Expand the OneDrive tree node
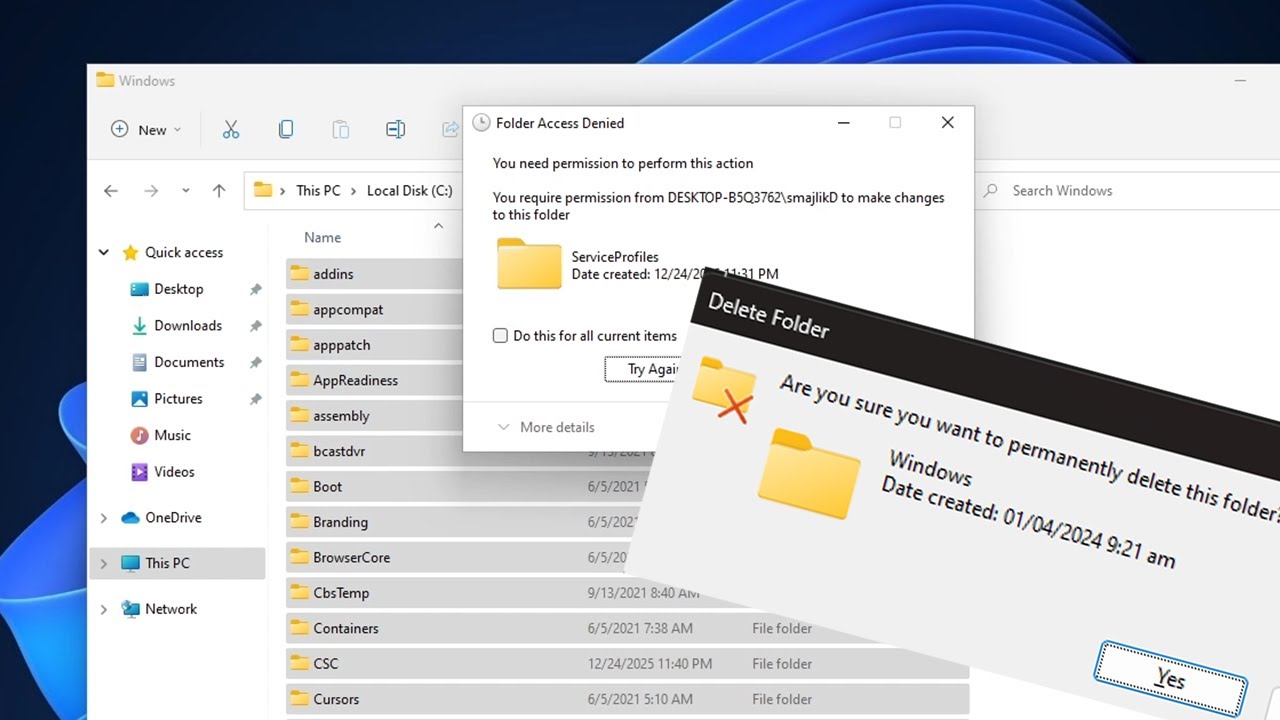Viewport: 1280px width, 720px height. tap(104, 518)
